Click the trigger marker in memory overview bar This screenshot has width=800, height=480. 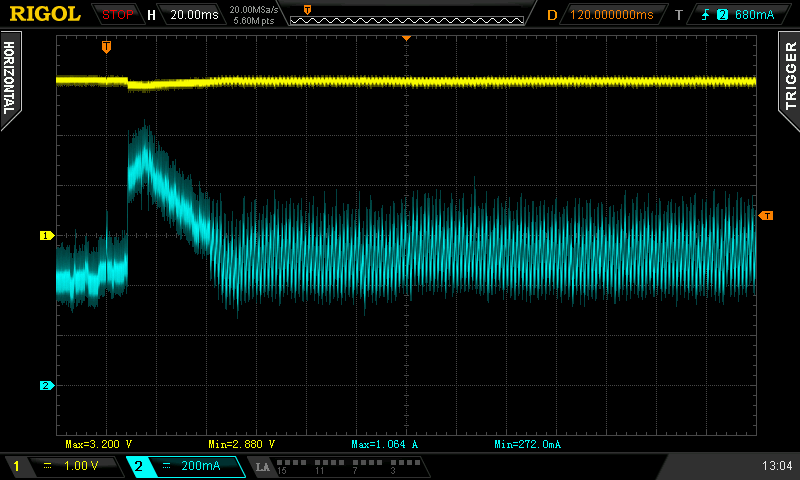pyautogui.click(x=307, y=10)
